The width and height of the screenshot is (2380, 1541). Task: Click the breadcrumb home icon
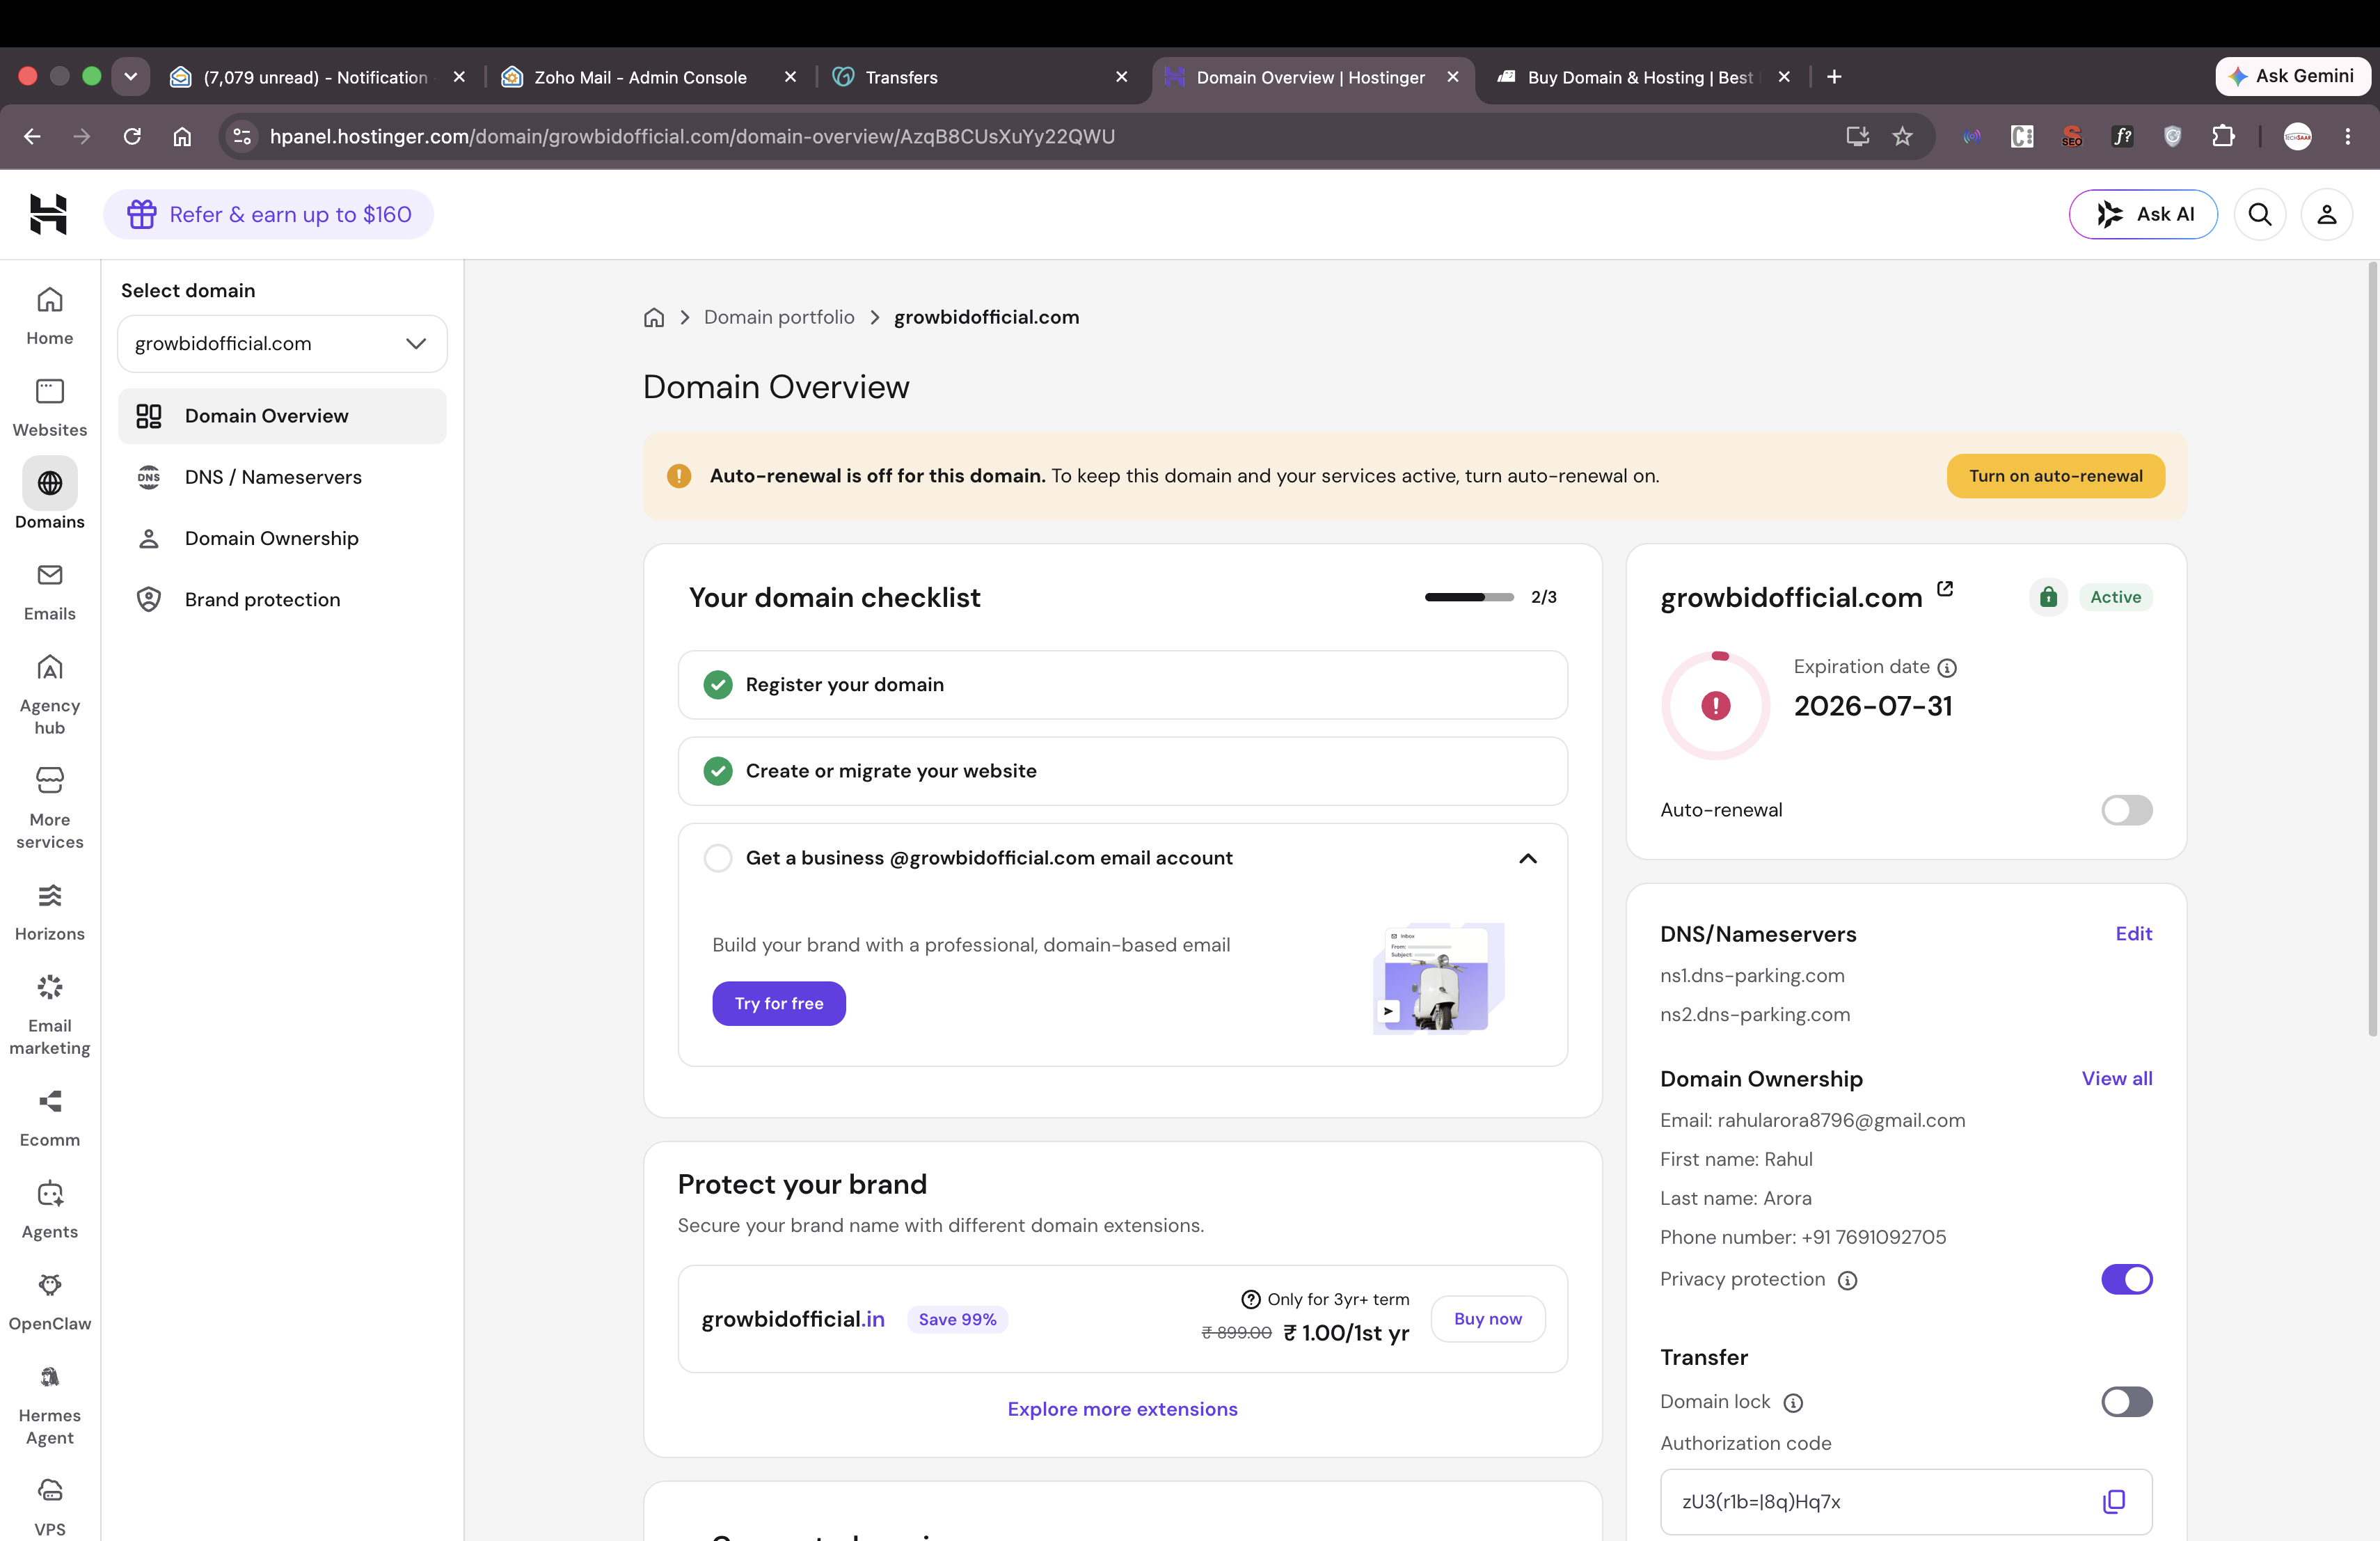point(654,317)
